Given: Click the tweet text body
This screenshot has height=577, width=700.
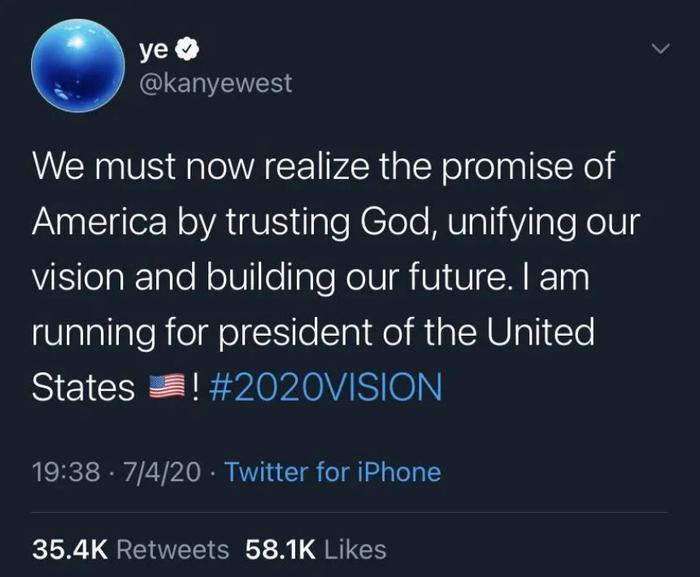Looking at the screenshot, I should click(336, 276).
